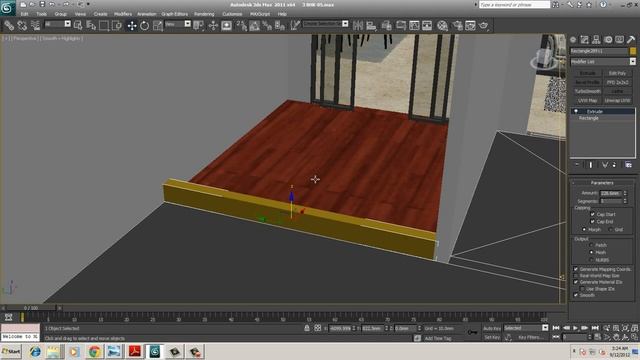Click the Amount spinner arrows
Screen dimensions: 640x360
point(625,193)
